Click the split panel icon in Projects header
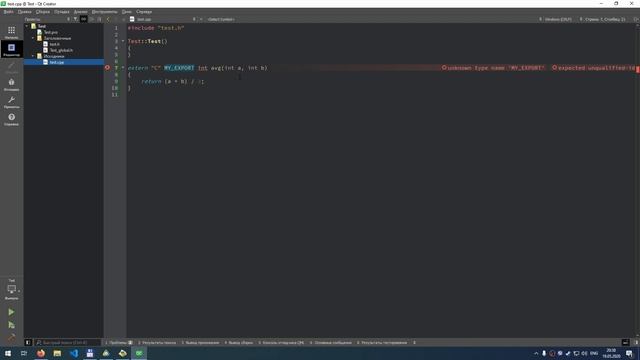This screenshot has width=640, height=360. pos(91,19)
